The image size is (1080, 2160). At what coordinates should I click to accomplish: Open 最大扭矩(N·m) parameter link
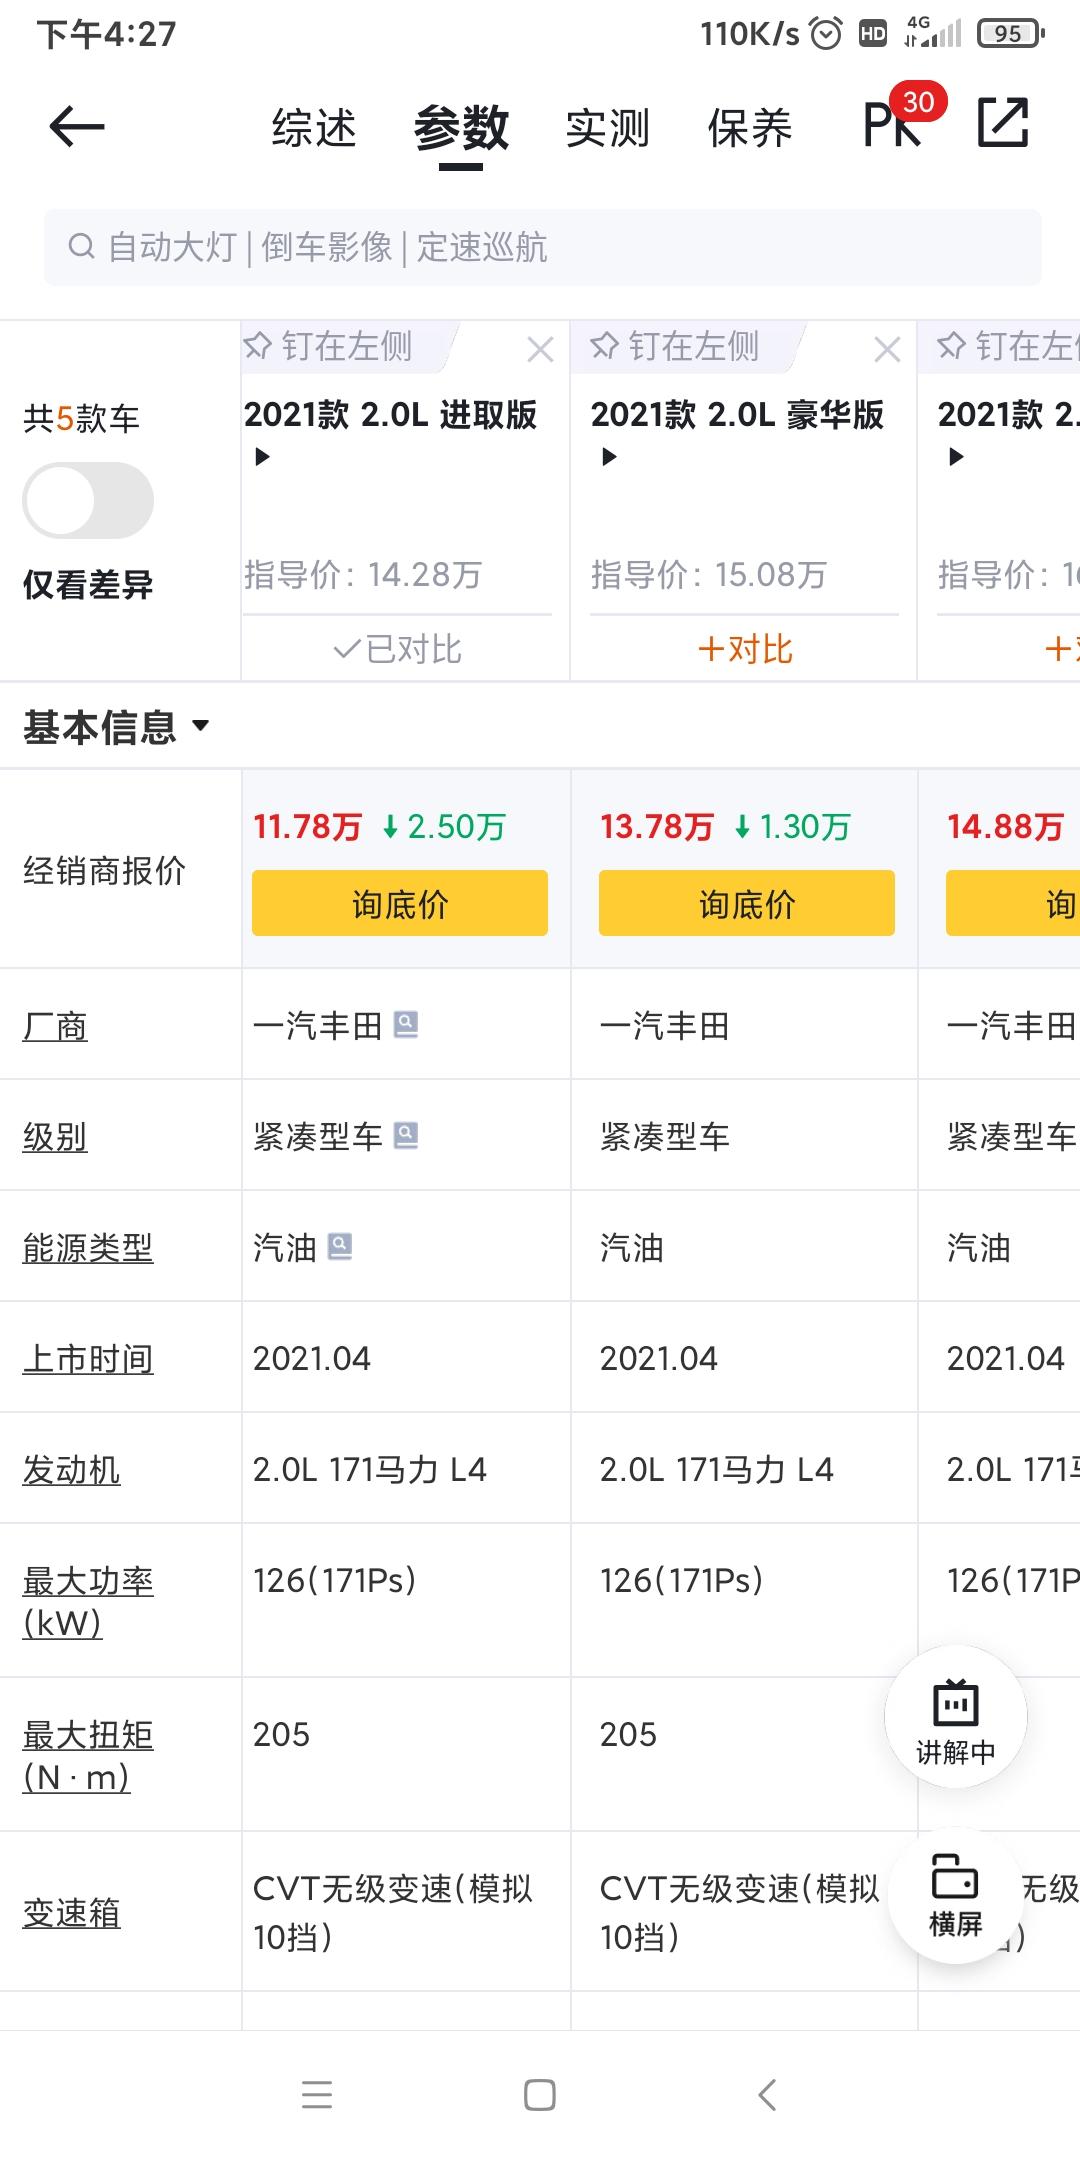tap(88, 1755)
